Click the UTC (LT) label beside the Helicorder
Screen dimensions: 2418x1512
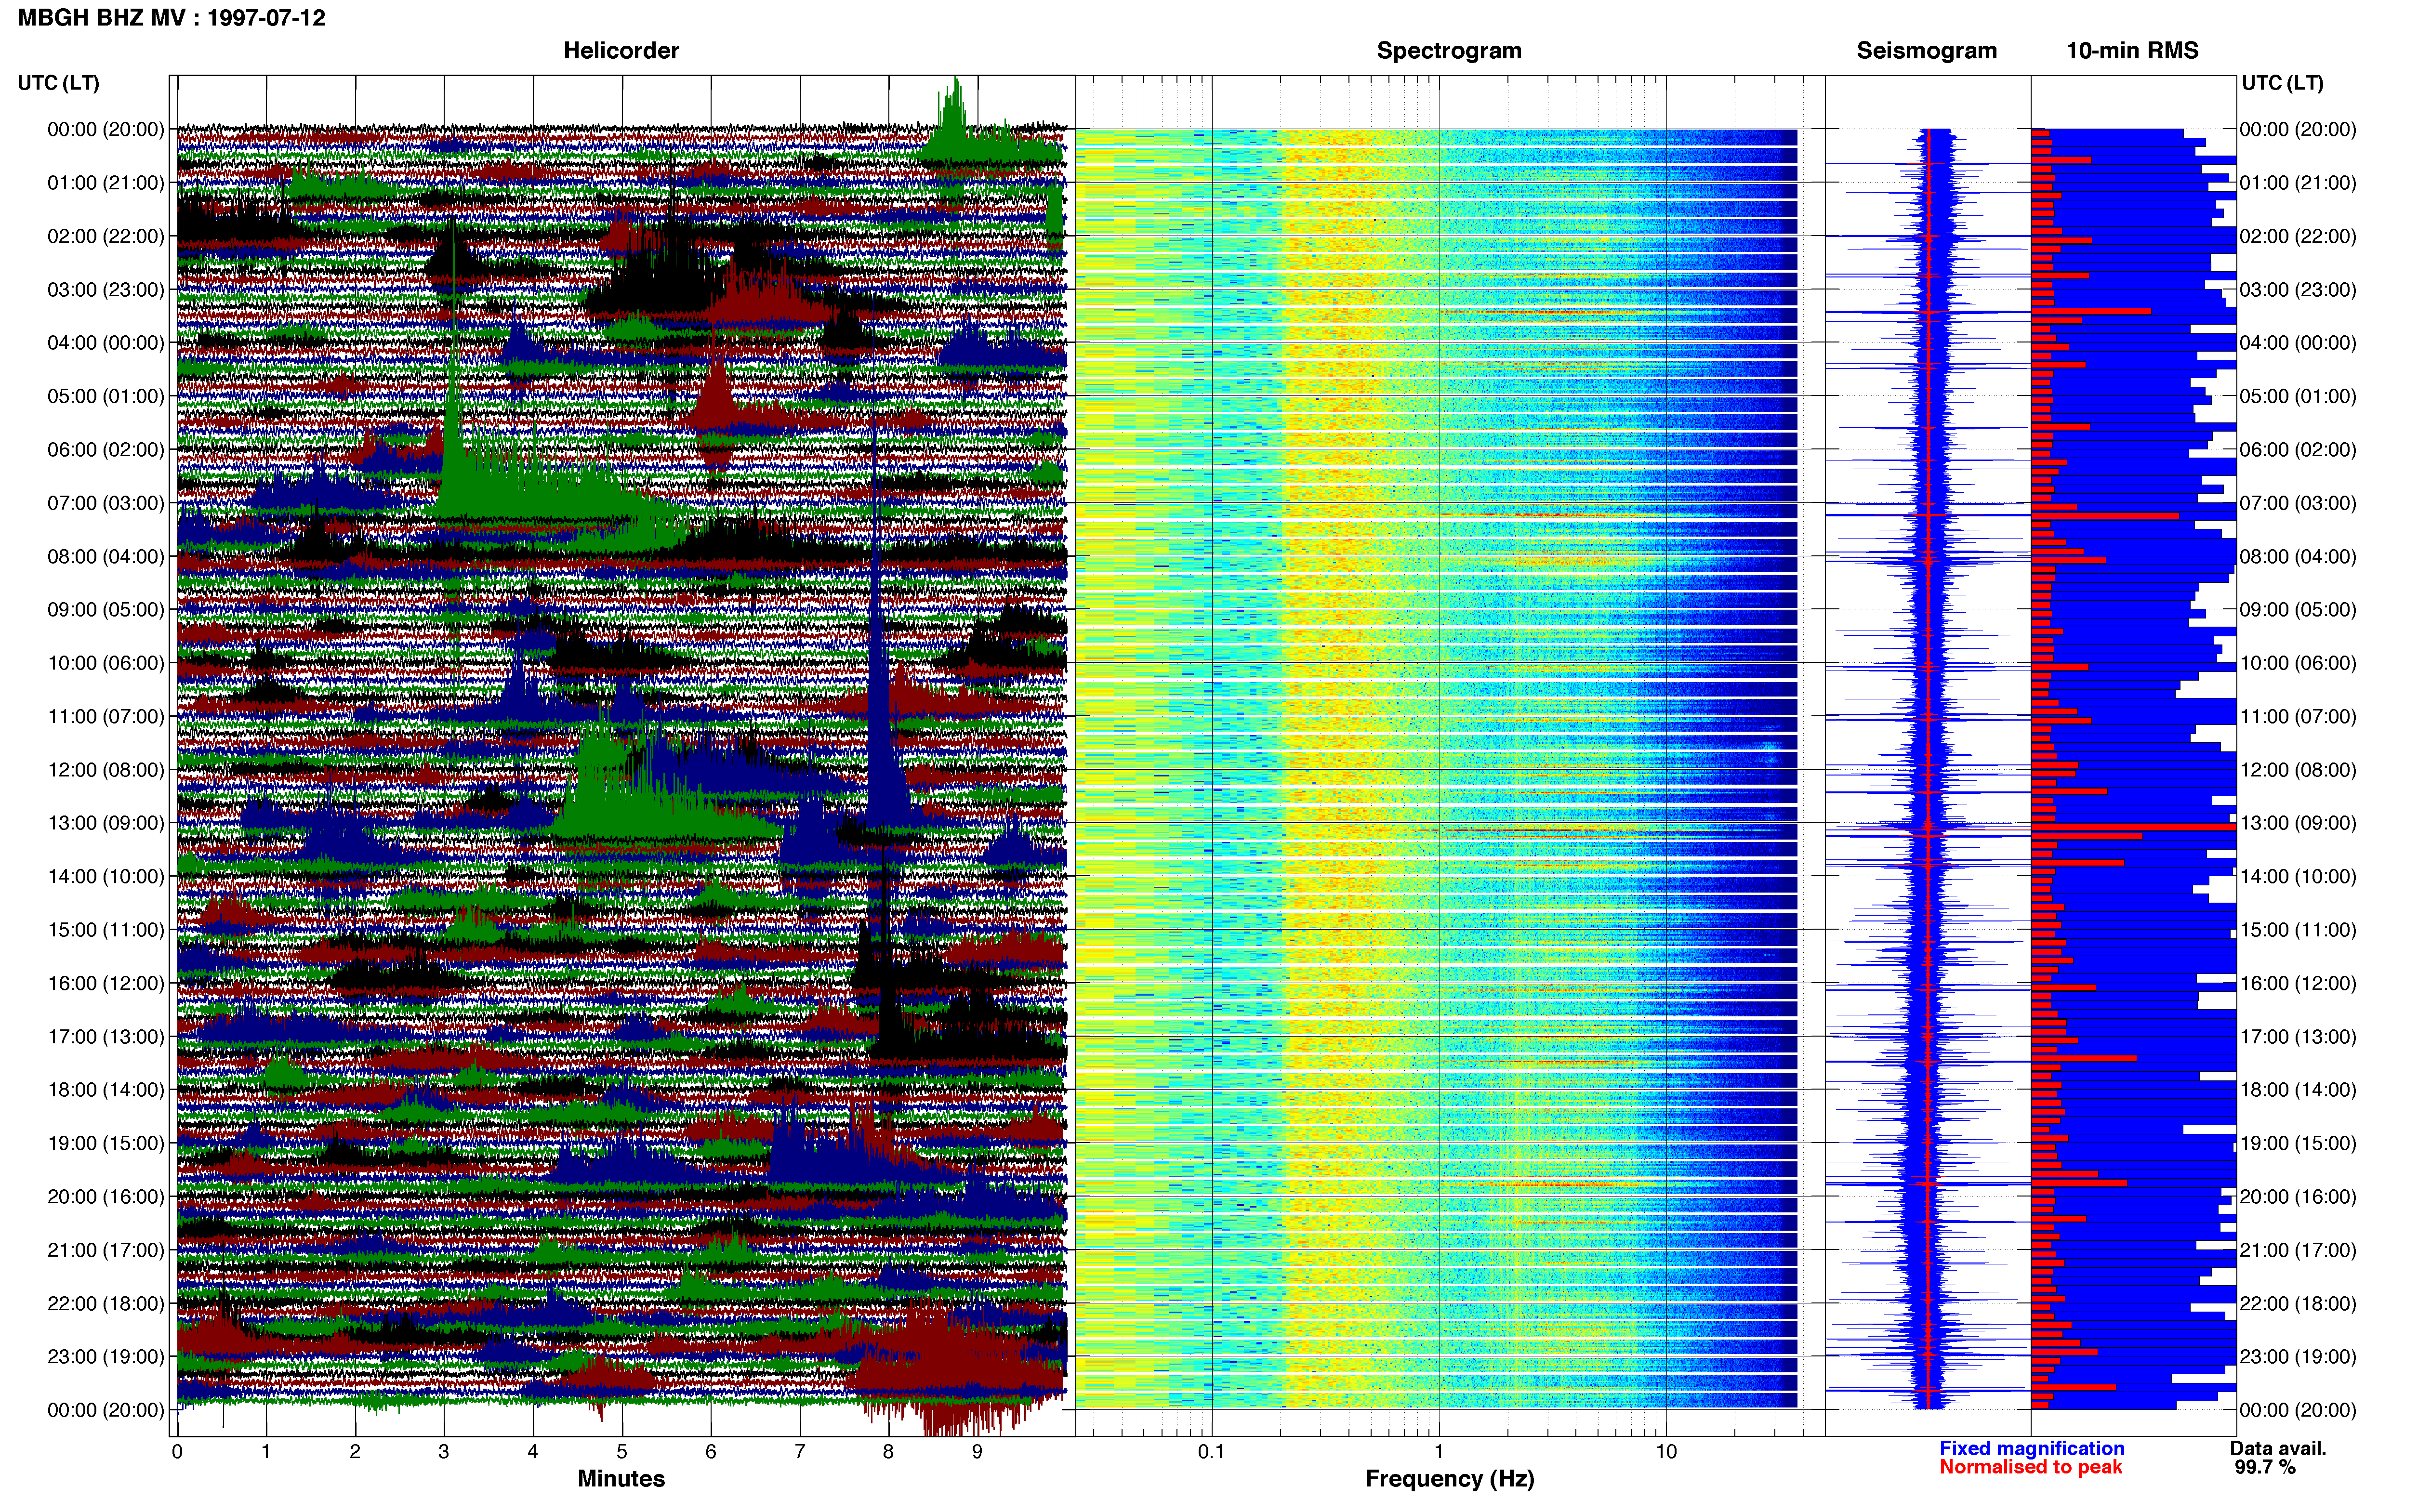coord(59,83)
